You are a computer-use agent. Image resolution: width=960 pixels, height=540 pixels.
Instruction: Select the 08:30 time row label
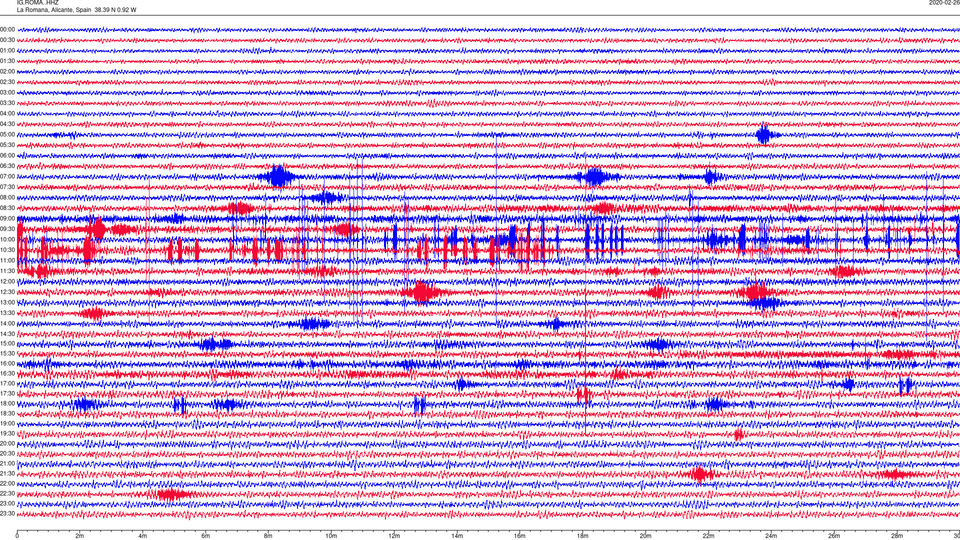pyautogui.click(x=7, y=208)
